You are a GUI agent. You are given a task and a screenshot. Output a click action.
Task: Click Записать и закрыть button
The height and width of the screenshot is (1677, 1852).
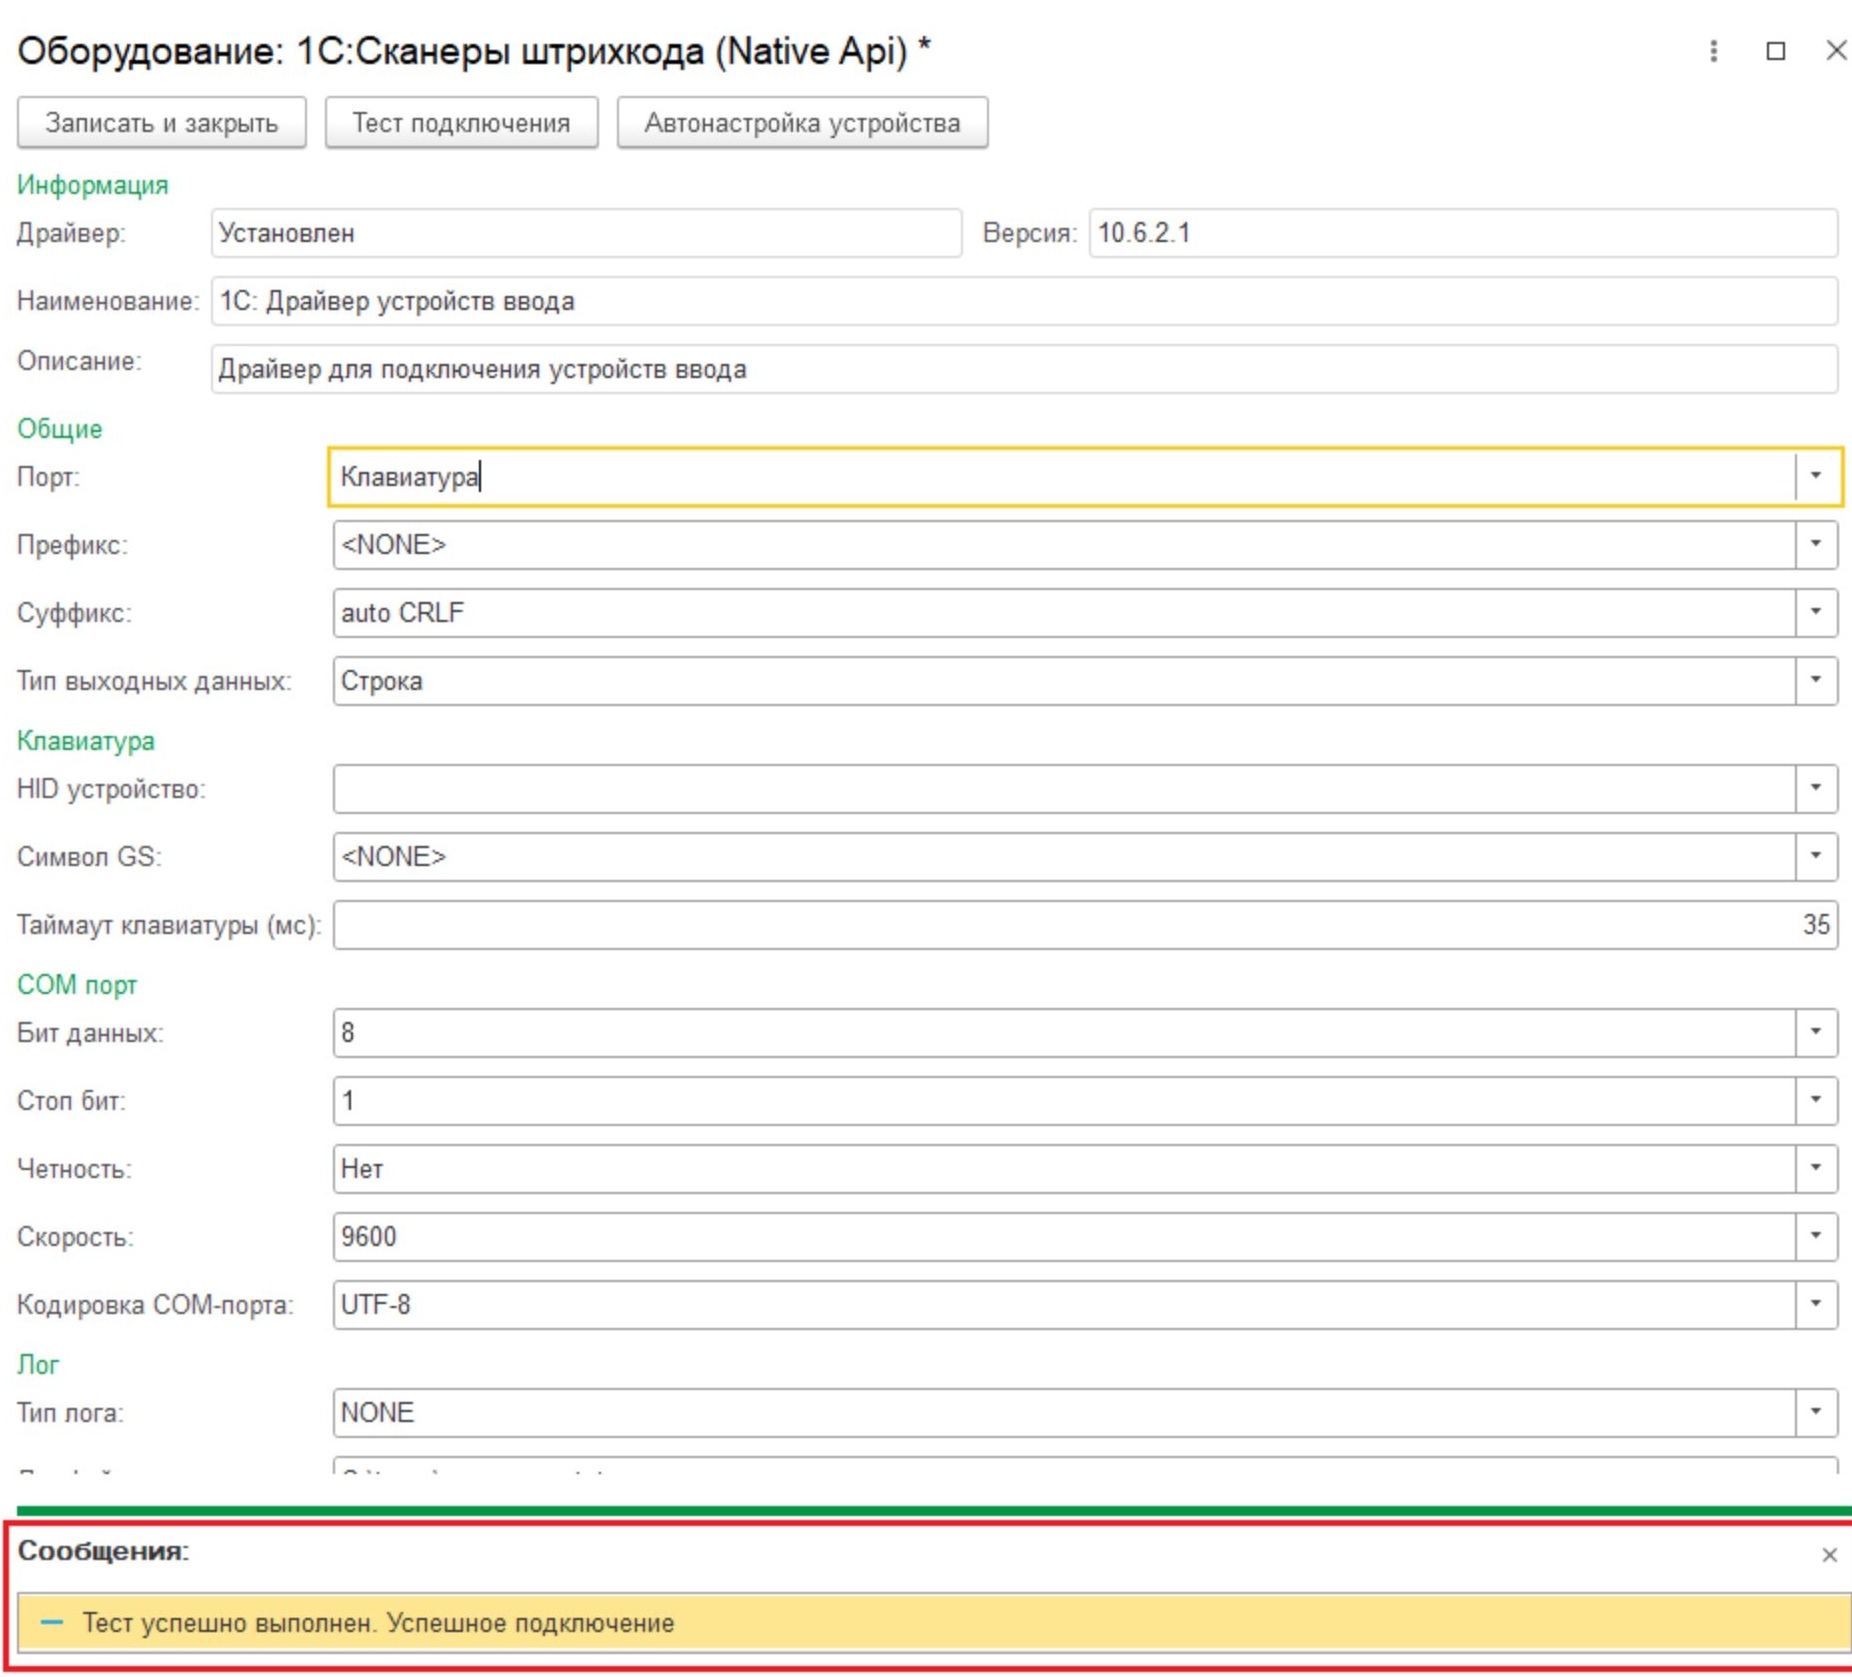(x=162, y=123)
